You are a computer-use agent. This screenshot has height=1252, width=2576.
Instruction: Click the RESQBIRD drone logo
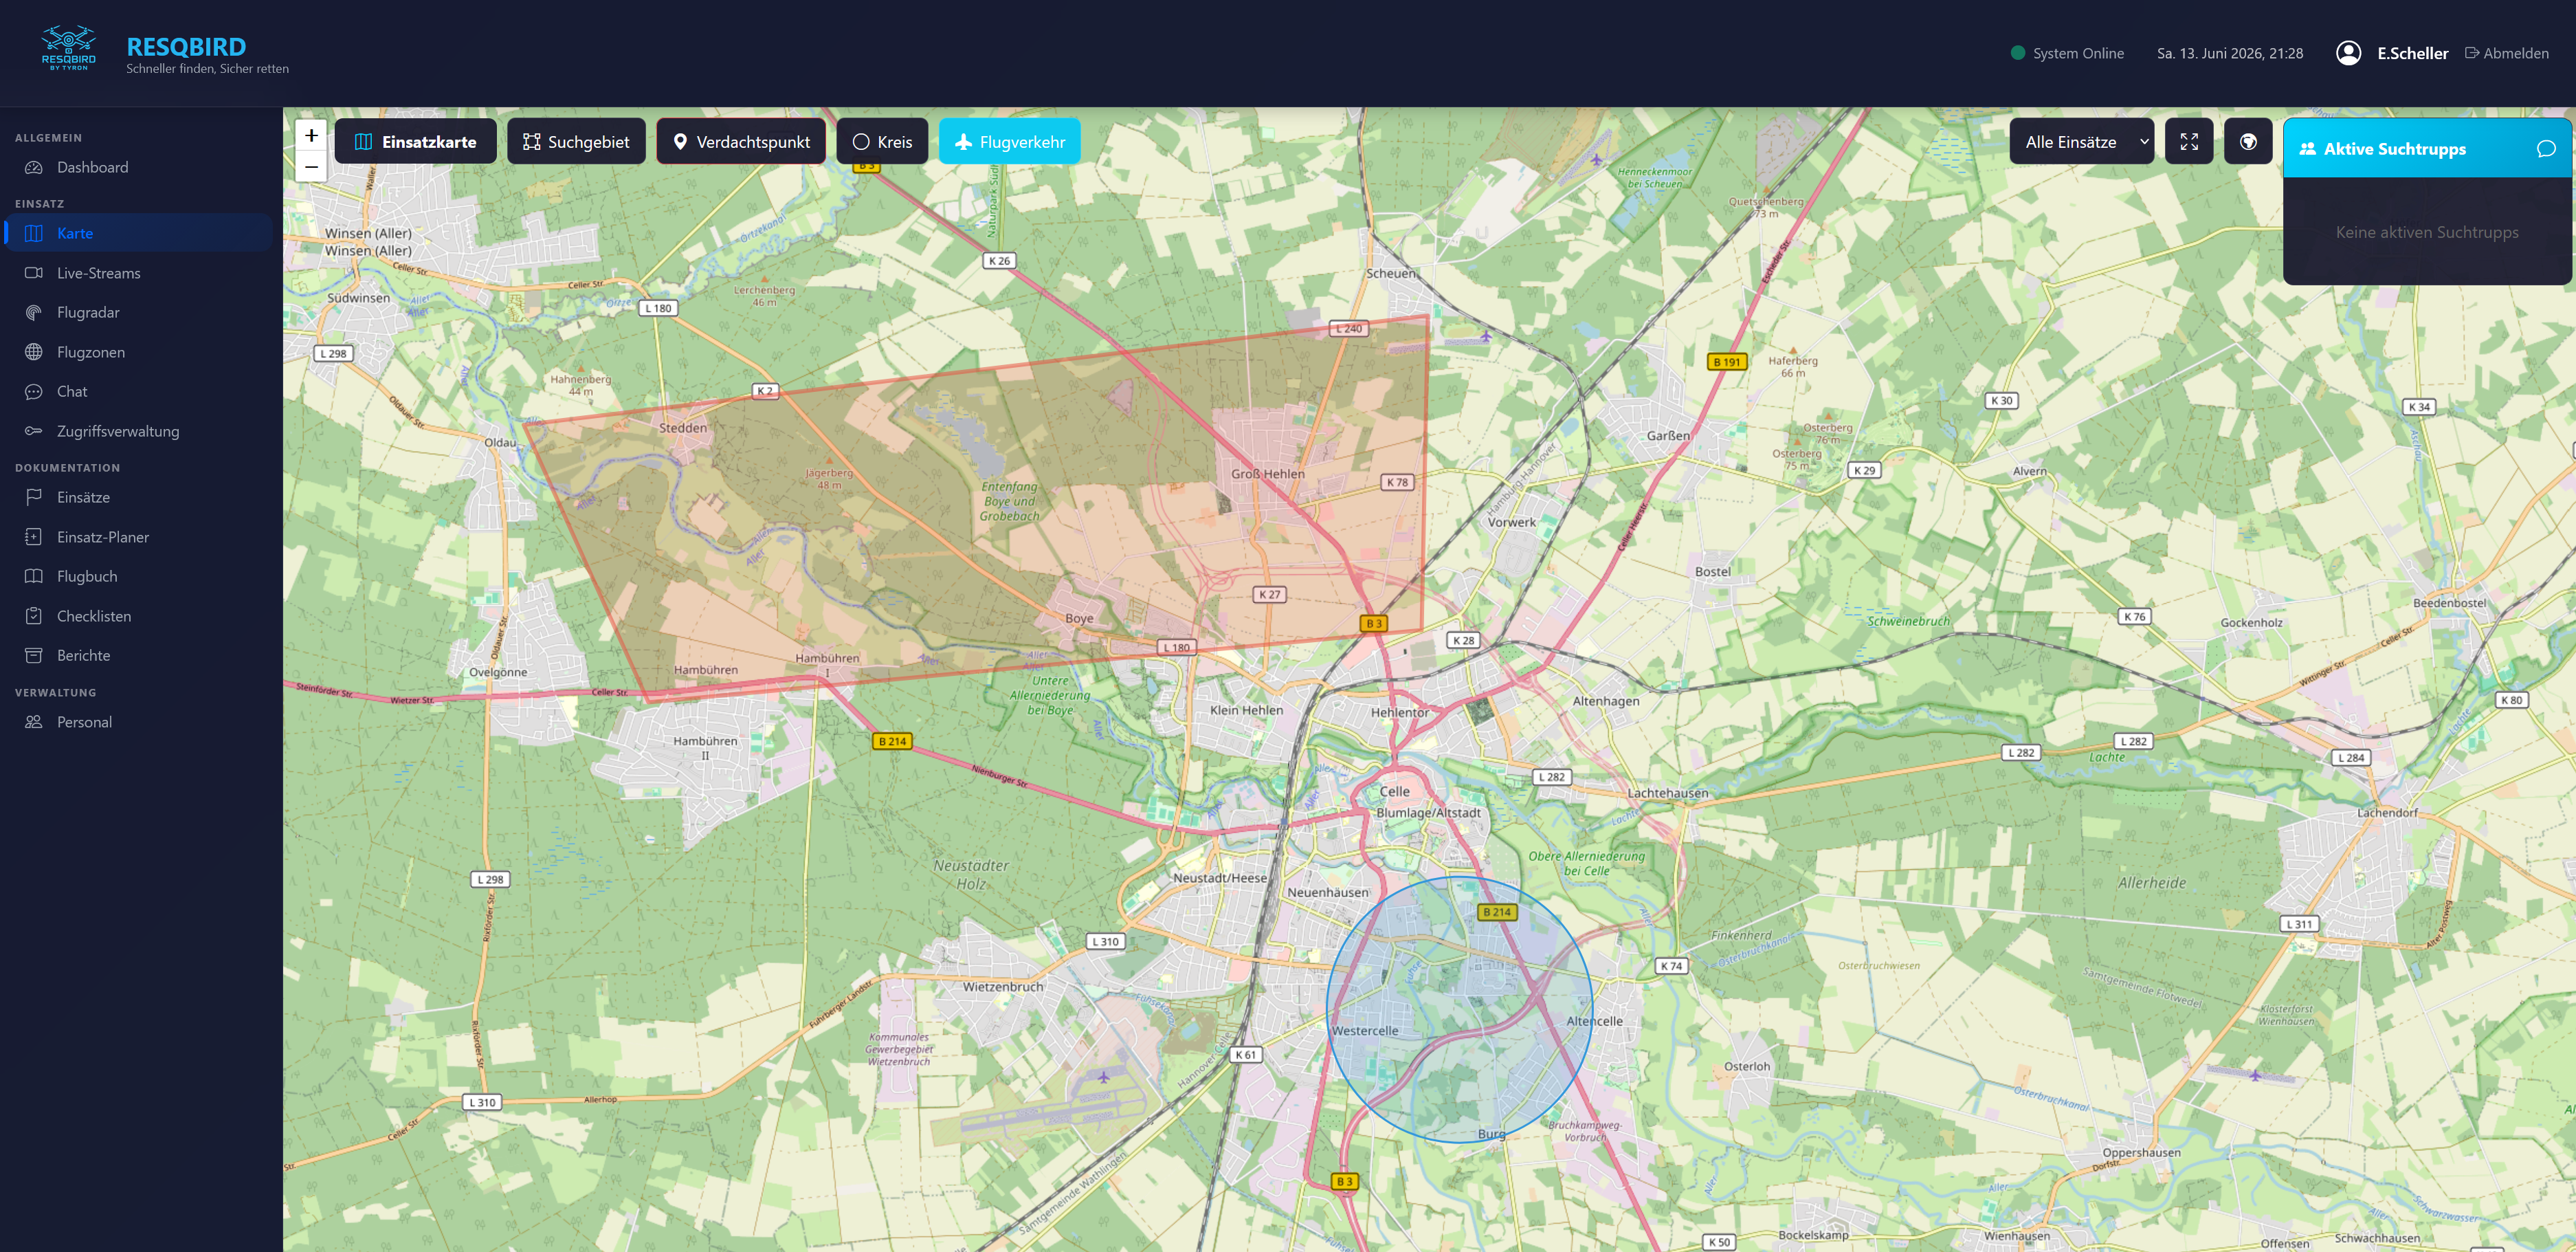pyautogui.click(x=68, y=47)
